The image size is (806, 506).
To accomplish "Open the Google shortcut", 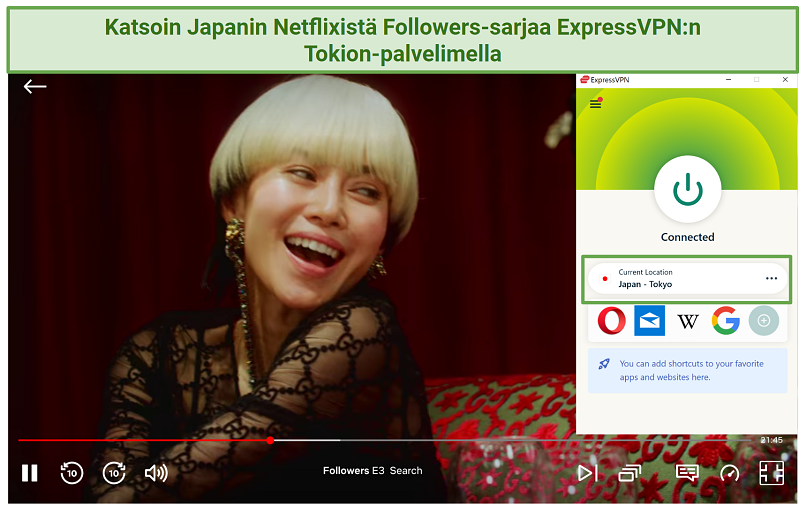I will [x=725, y=321].
